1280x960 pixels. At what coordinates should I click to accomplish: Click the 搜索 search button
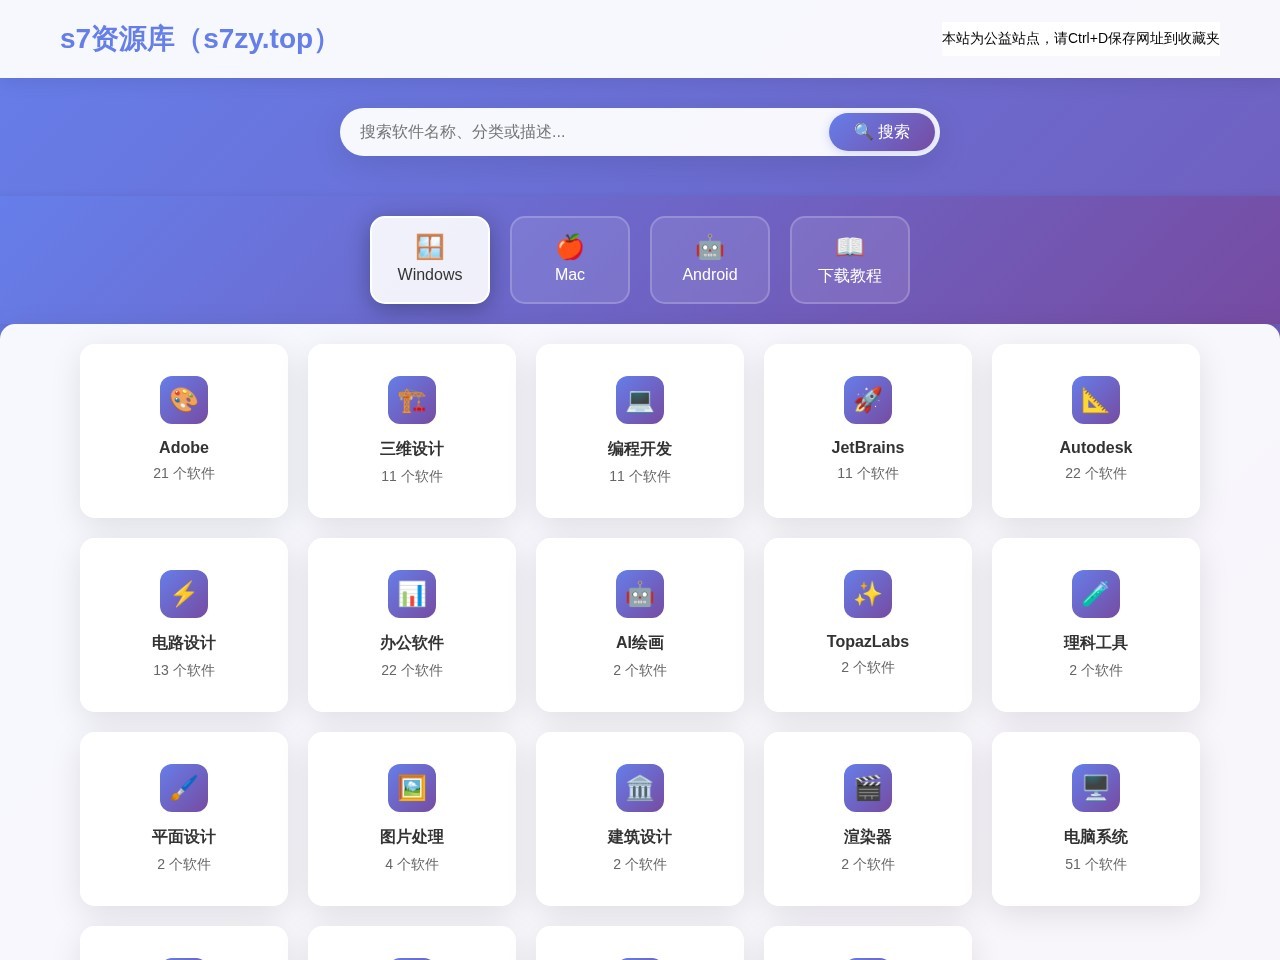click(882, 132)
